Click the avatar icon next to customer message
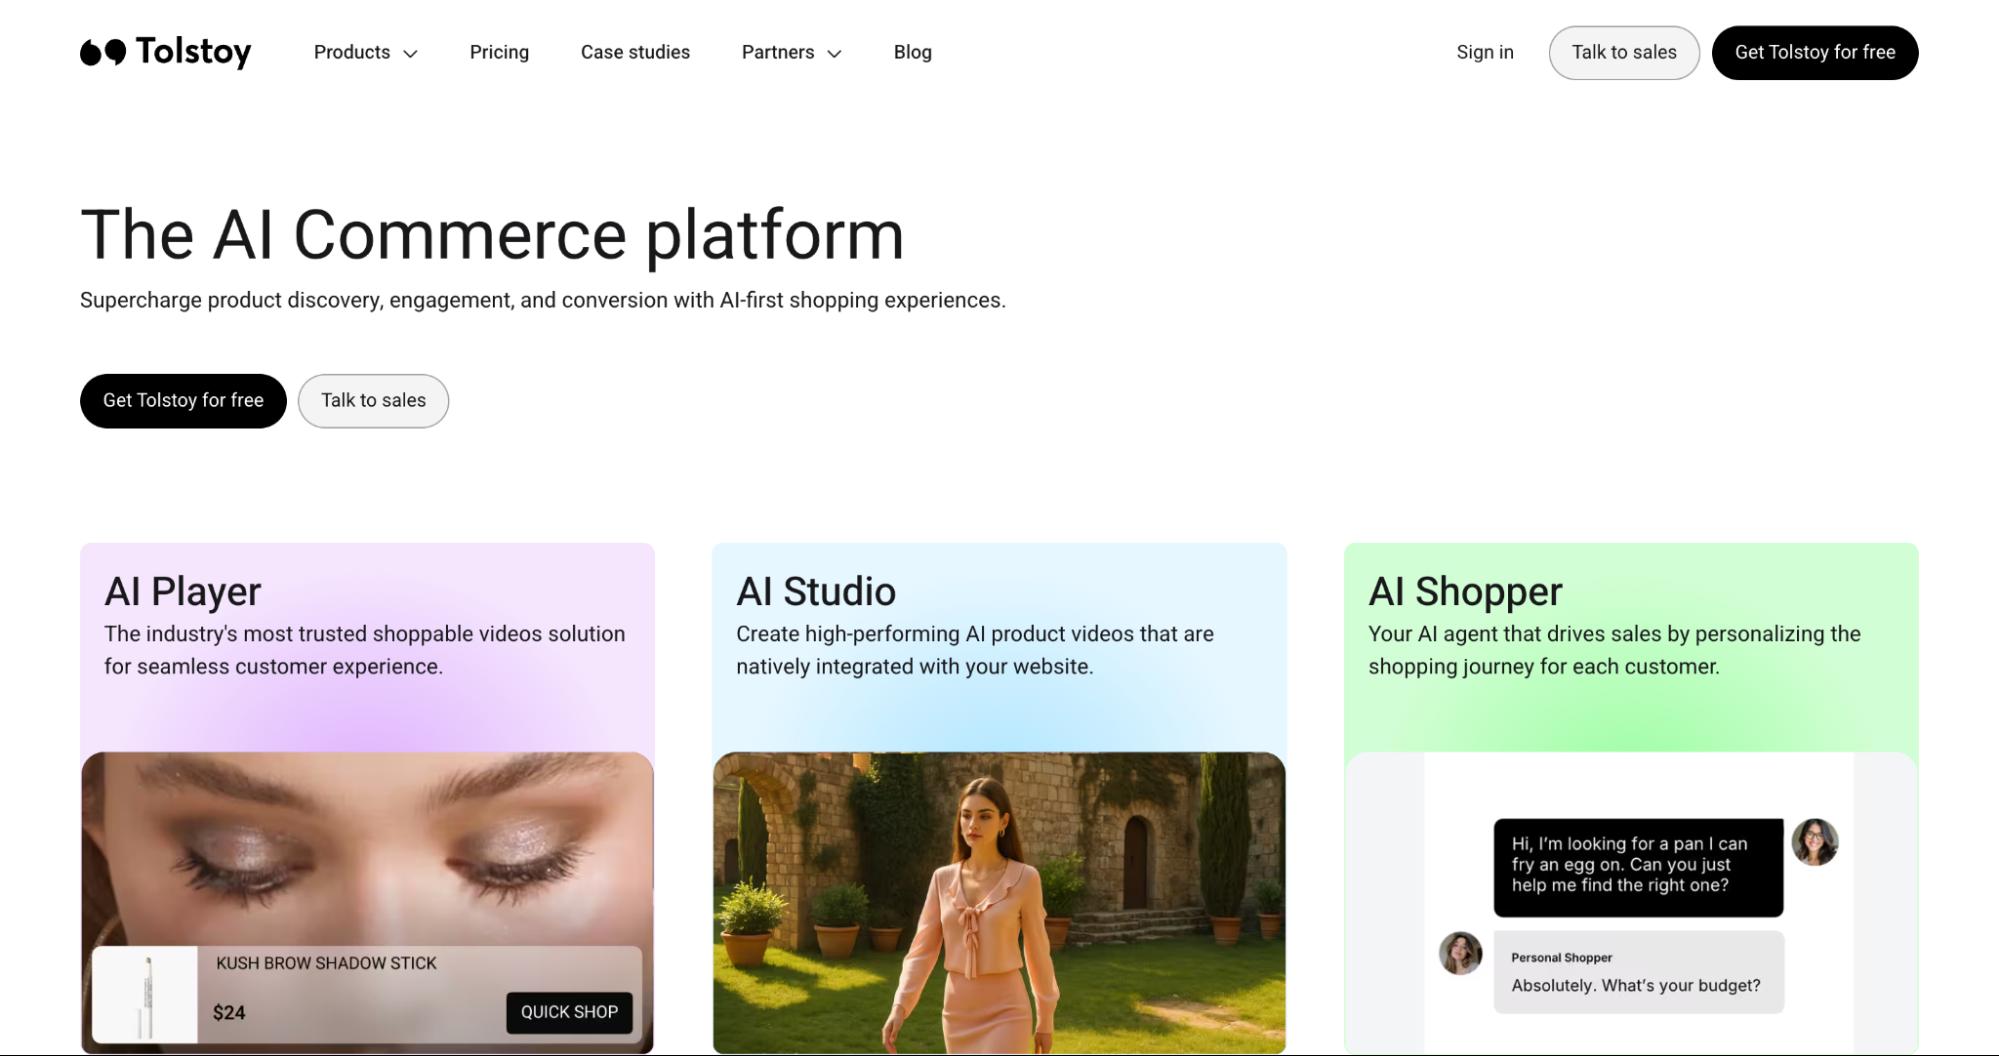1999x1056 pixels. 1816,843
